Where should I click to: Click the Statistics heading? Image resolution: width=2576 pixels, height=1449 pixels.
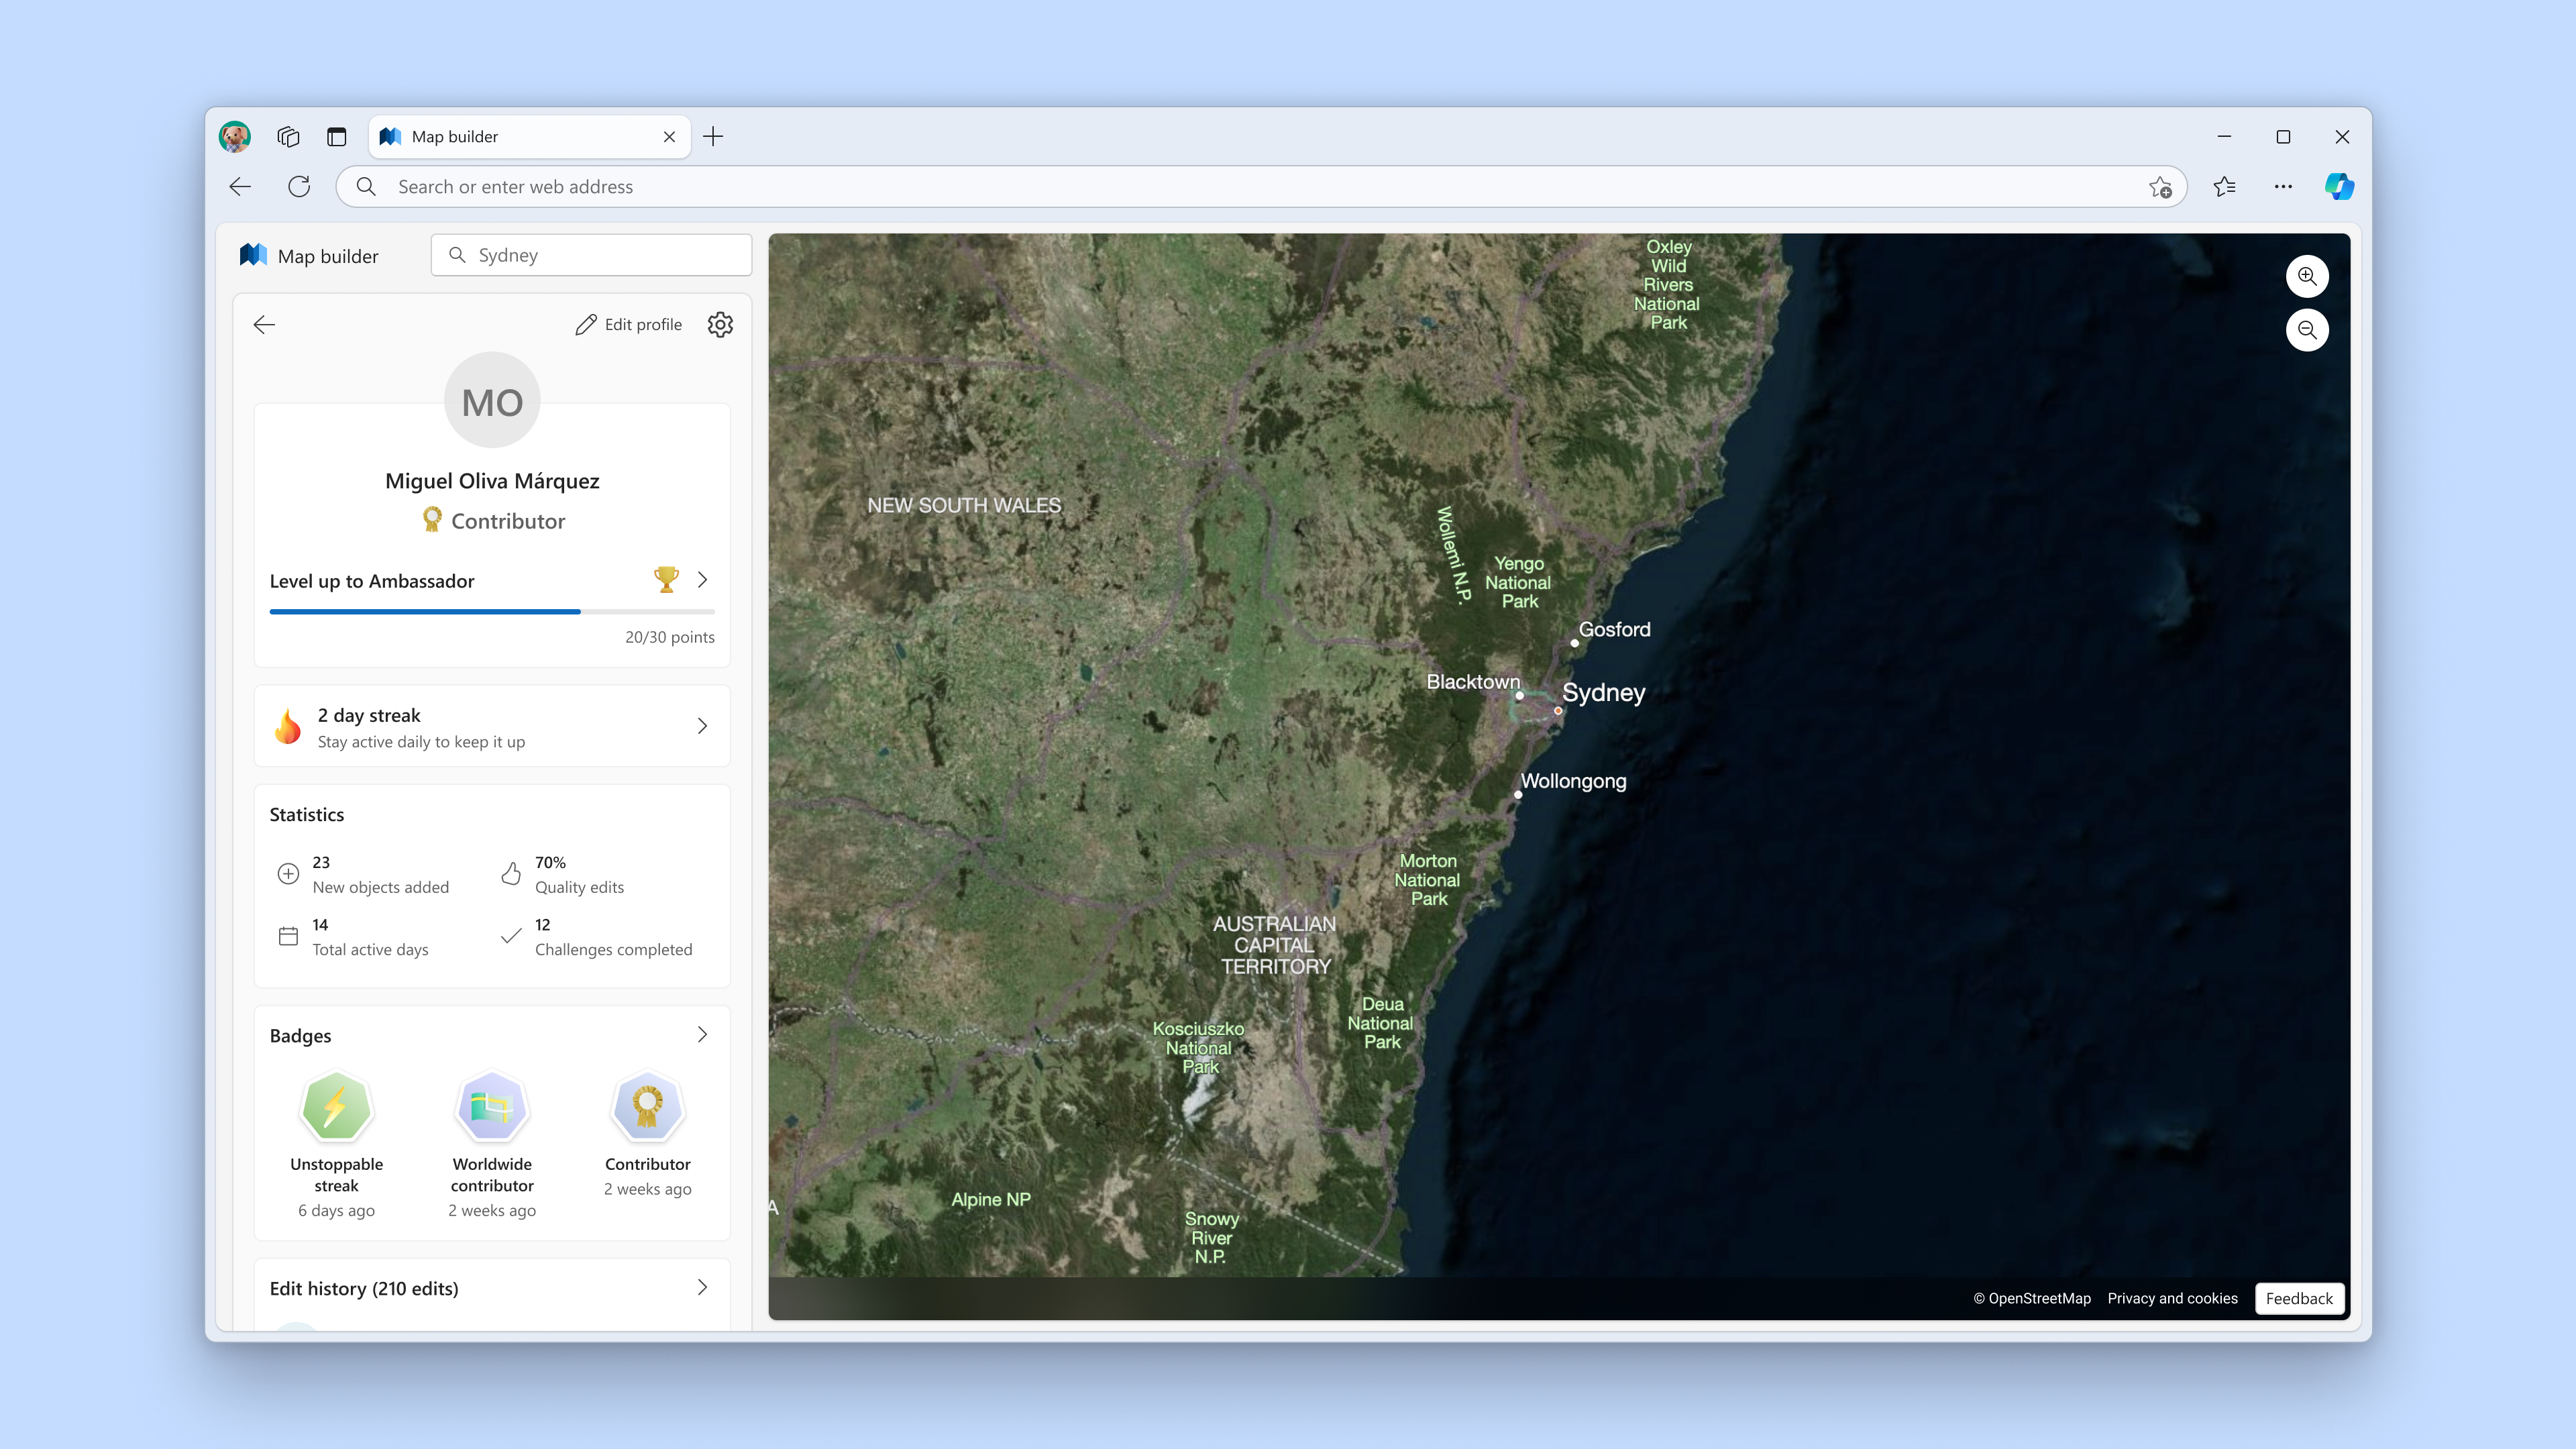[307, 815]
